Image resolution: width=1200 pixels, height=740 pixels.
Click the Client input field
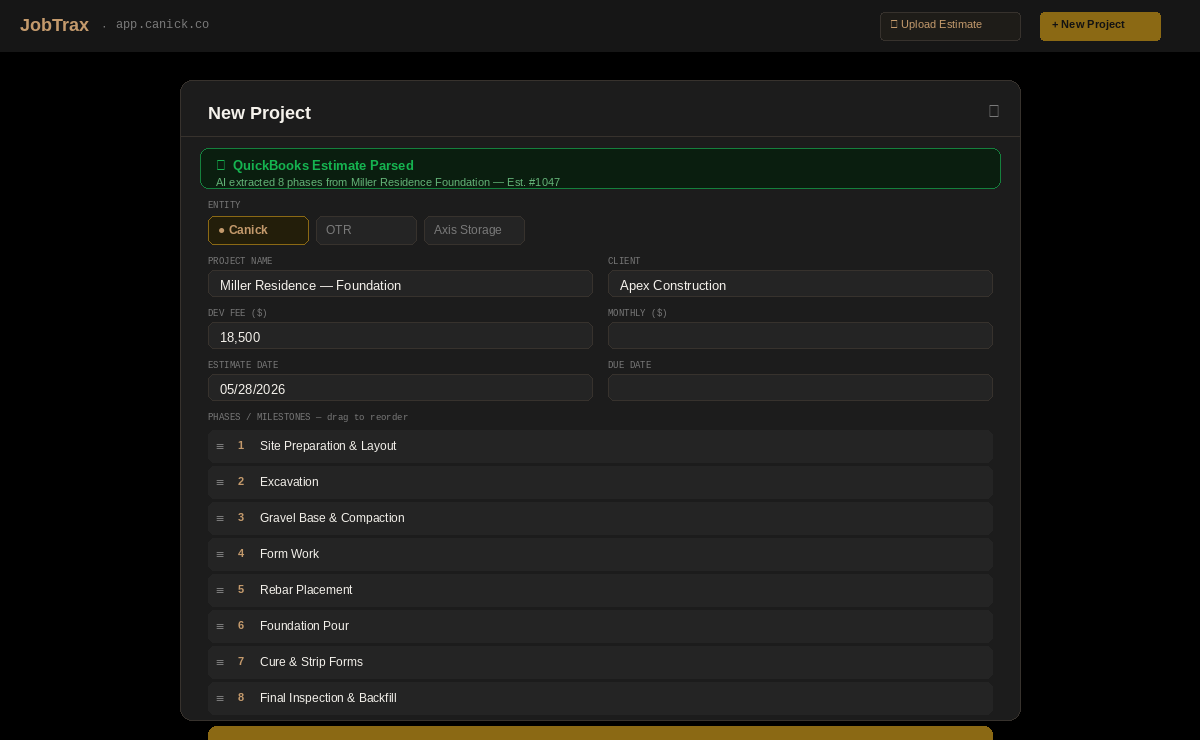[800, 284]
